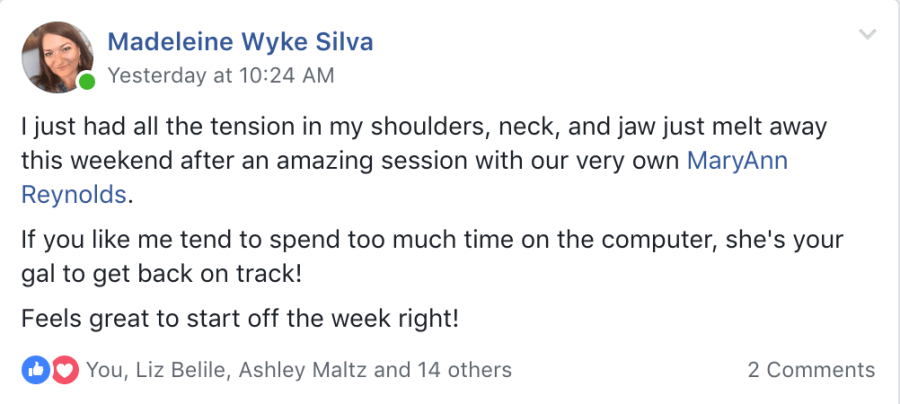The height and width of the screenshot is (404, 900).
Task: Expand the post options chevron menu
Action: click(x=867, y=35)
